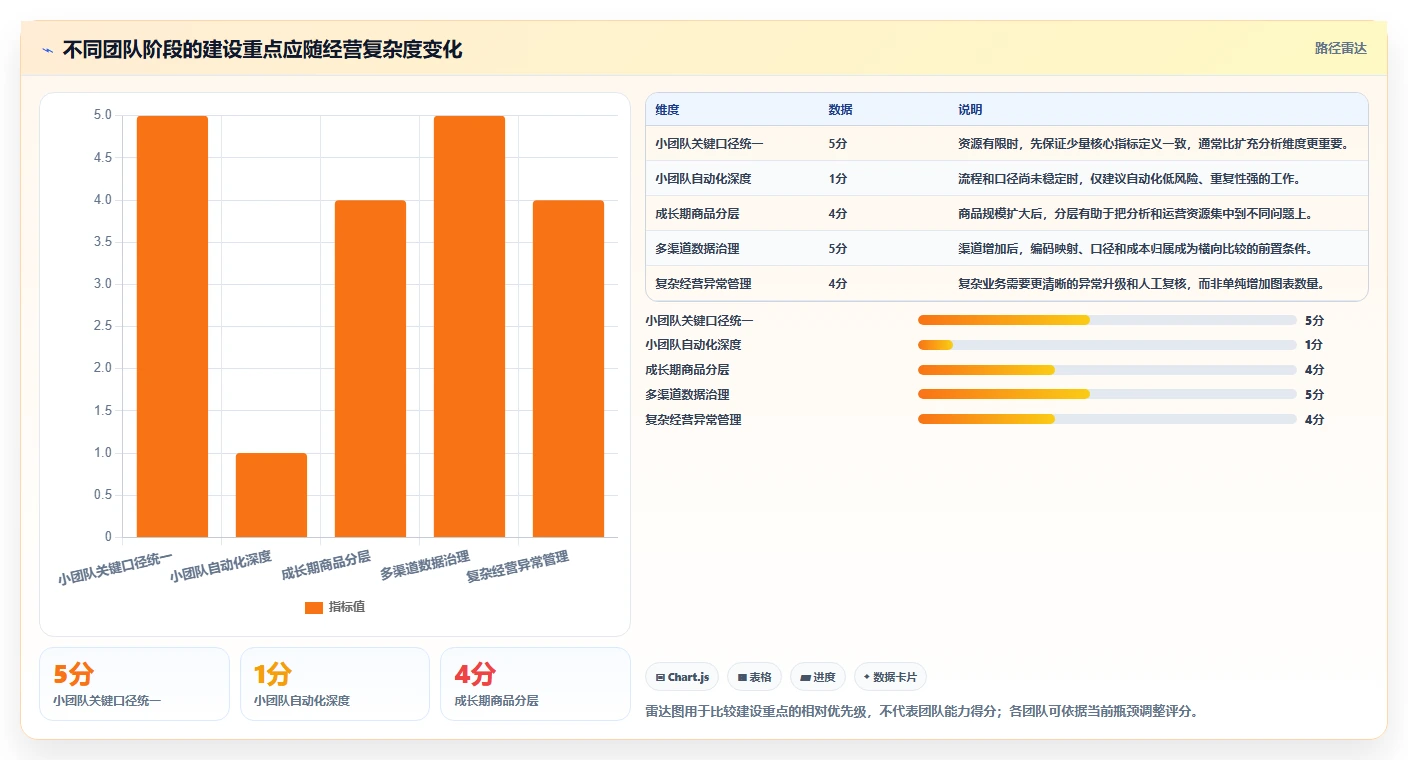This screenshot has height=760, width=1408.
Task: Click the 成长期商品分层 bar in the chart
Action: [x=370, y=369]
